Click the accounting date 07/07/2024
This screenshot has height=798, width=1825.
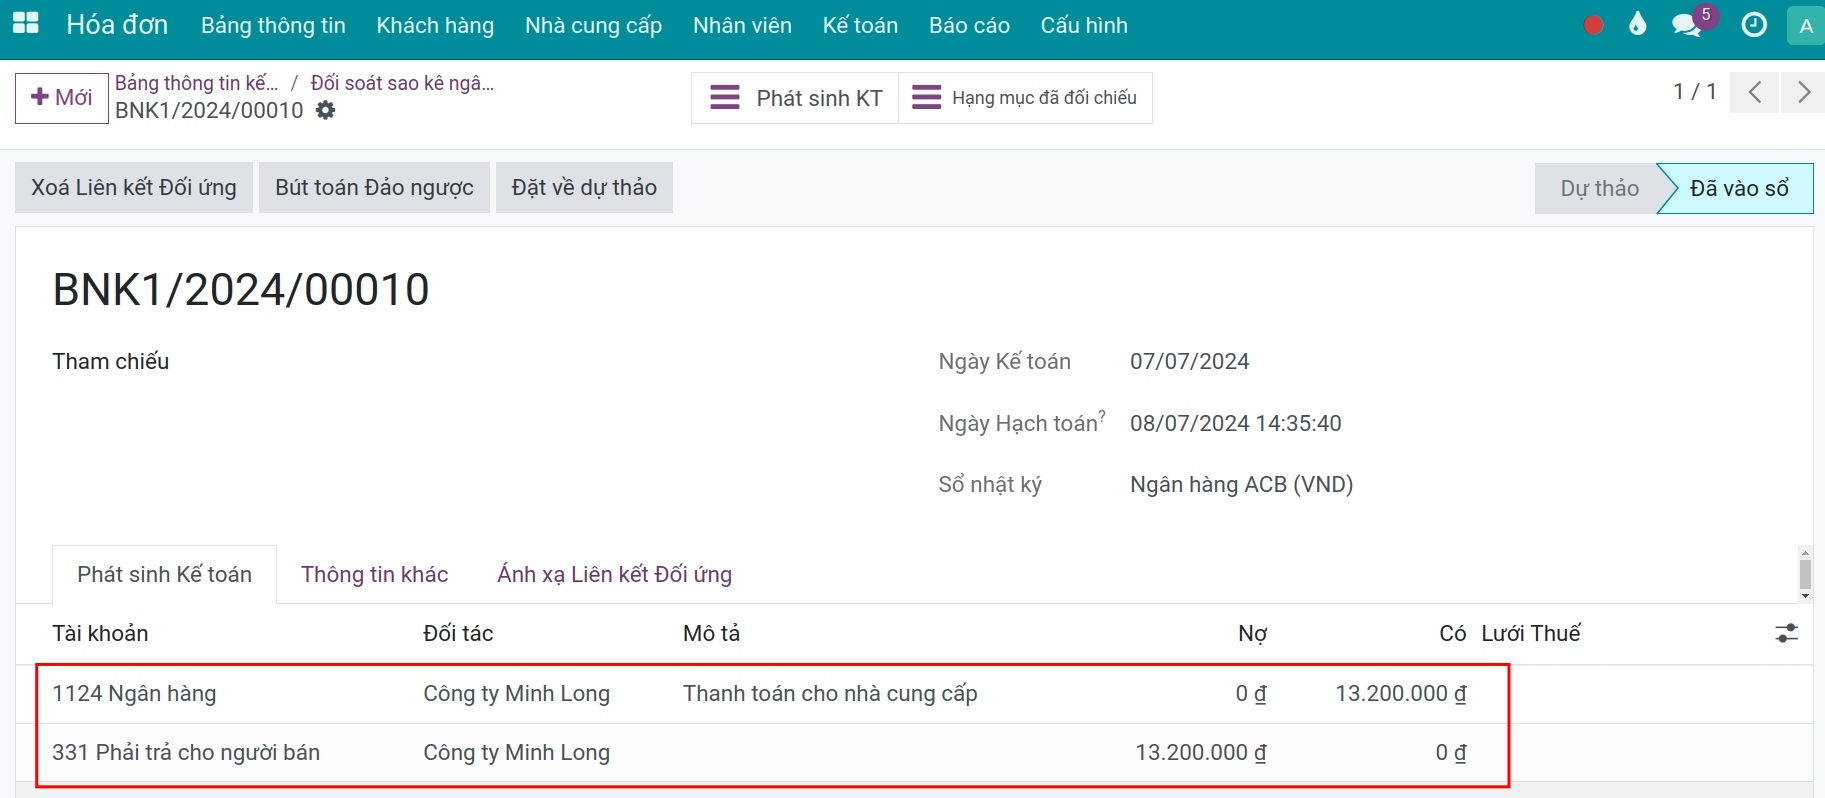tap(1190, 362)
